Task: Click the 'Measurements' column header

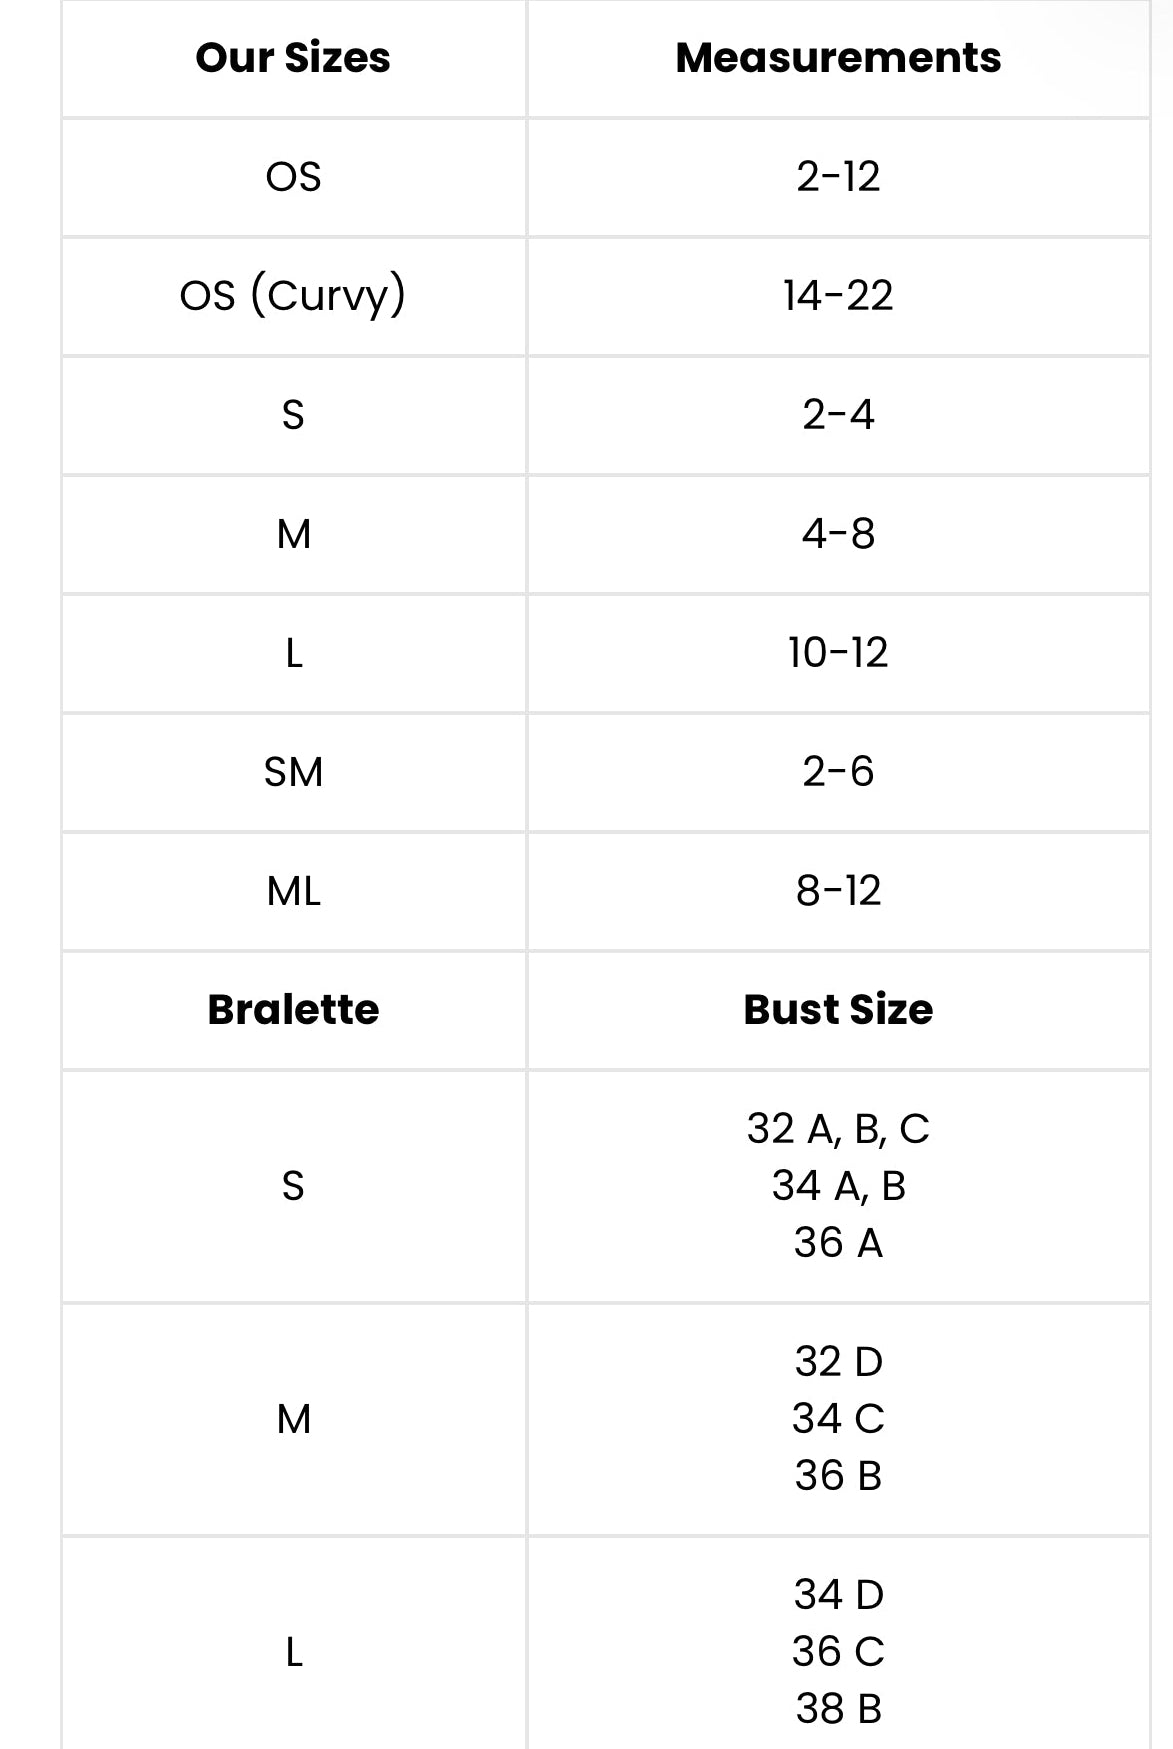Action: pyautogui.click(x=838, y=58)
